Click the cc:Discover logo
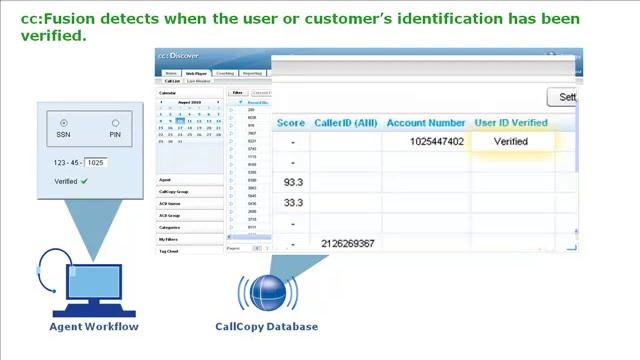The height and width of the screenshot is (360, 640). click(x=178, y=56)
